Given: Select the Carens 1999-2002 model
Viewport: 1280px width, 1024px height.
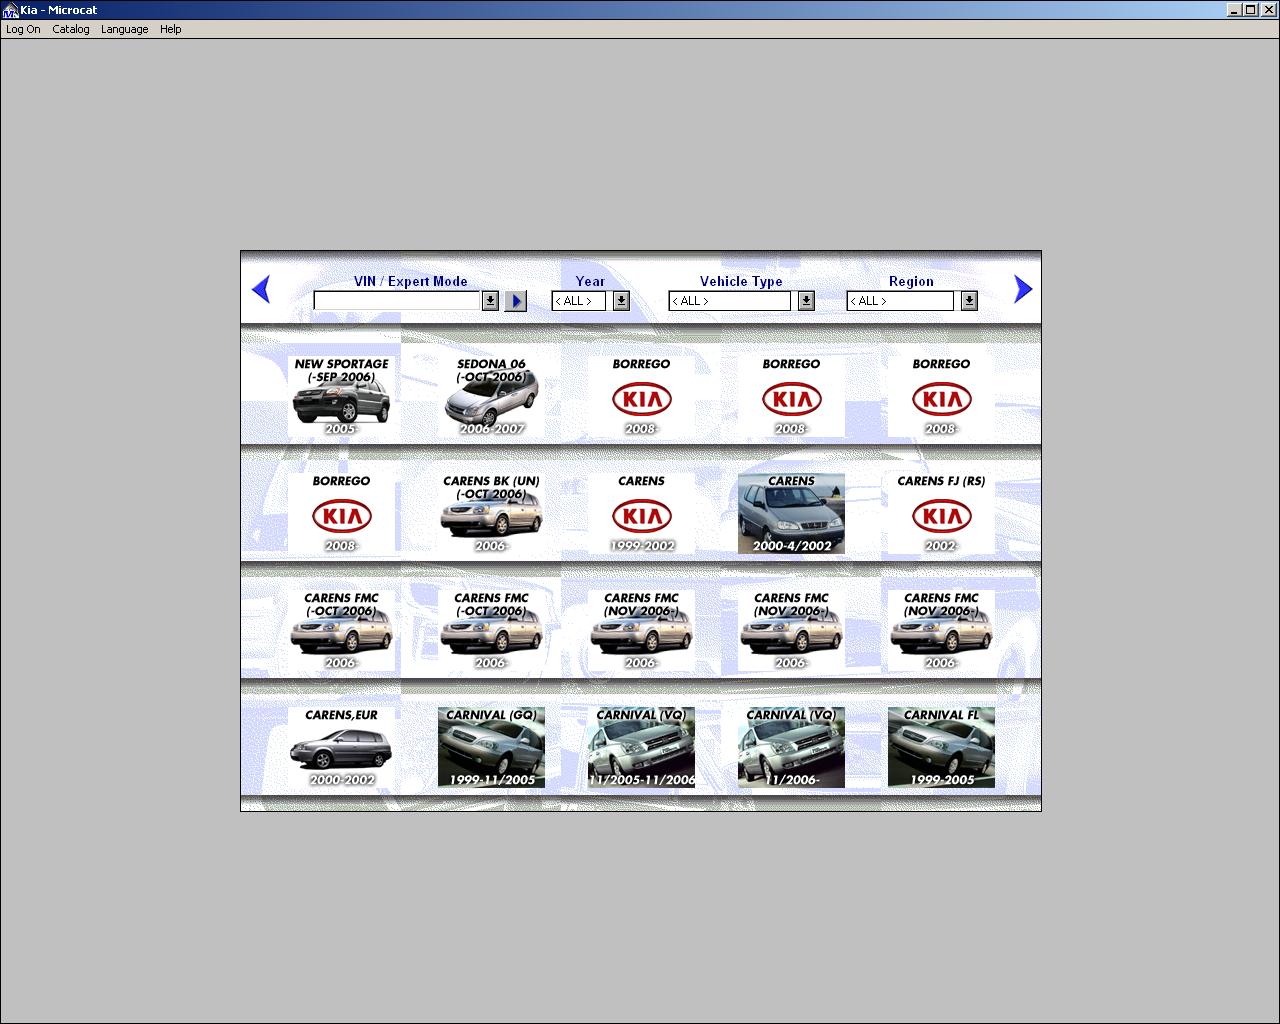Looking at the screenshot, I should [641, 513].
